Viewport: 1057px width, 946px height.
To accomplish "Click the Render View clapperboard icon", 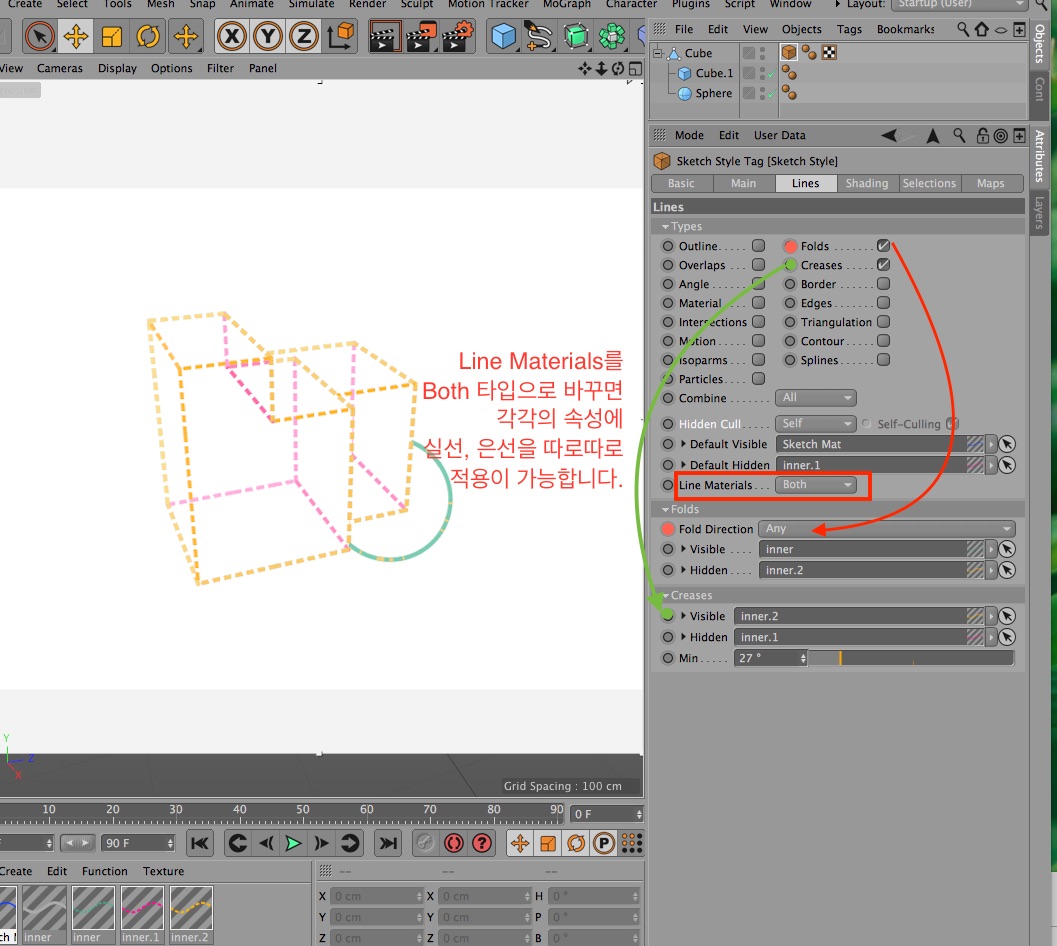I will pos(385,38).
